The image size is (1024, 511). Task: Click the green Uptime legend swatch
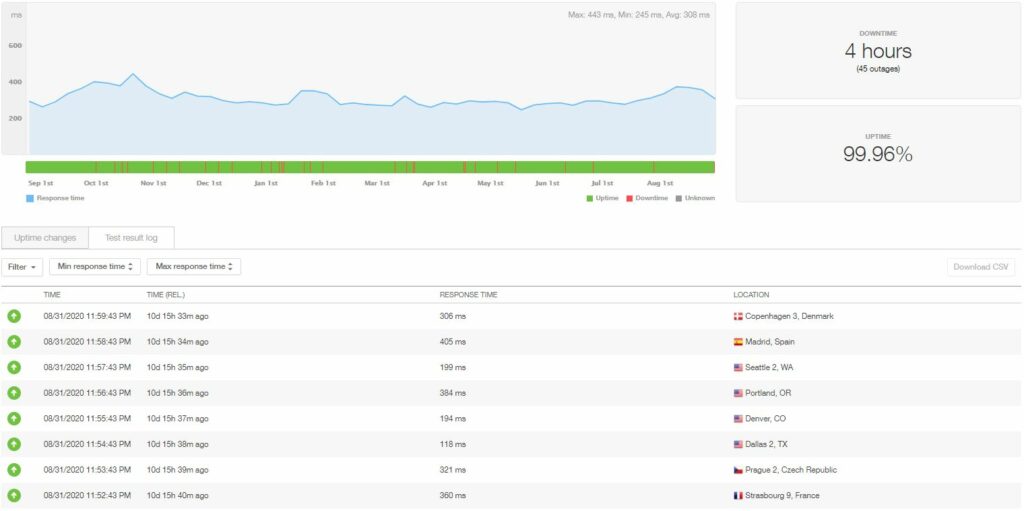click(590, 198)
